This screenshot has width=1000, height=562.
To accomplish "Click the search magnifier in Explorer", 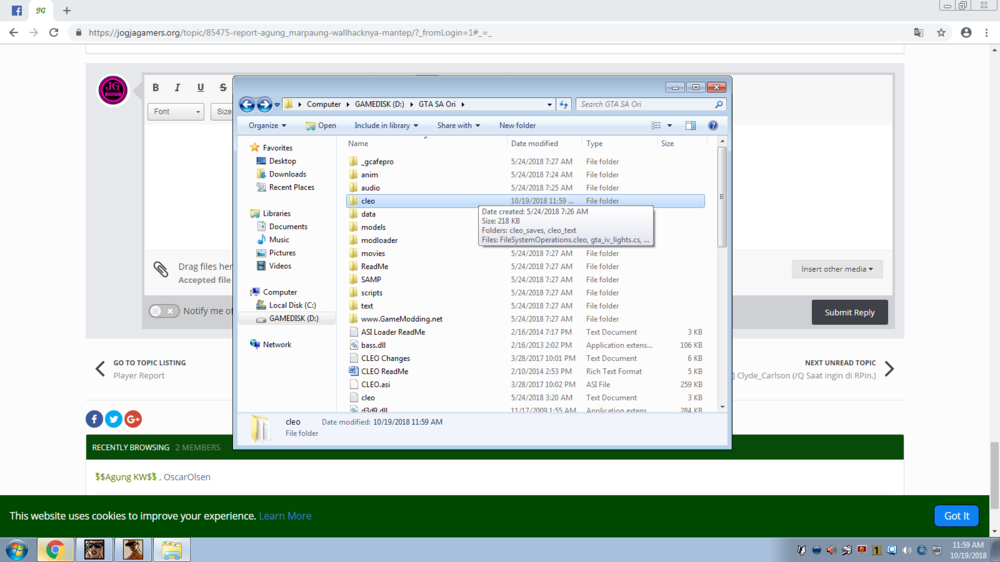I will 719,104.
